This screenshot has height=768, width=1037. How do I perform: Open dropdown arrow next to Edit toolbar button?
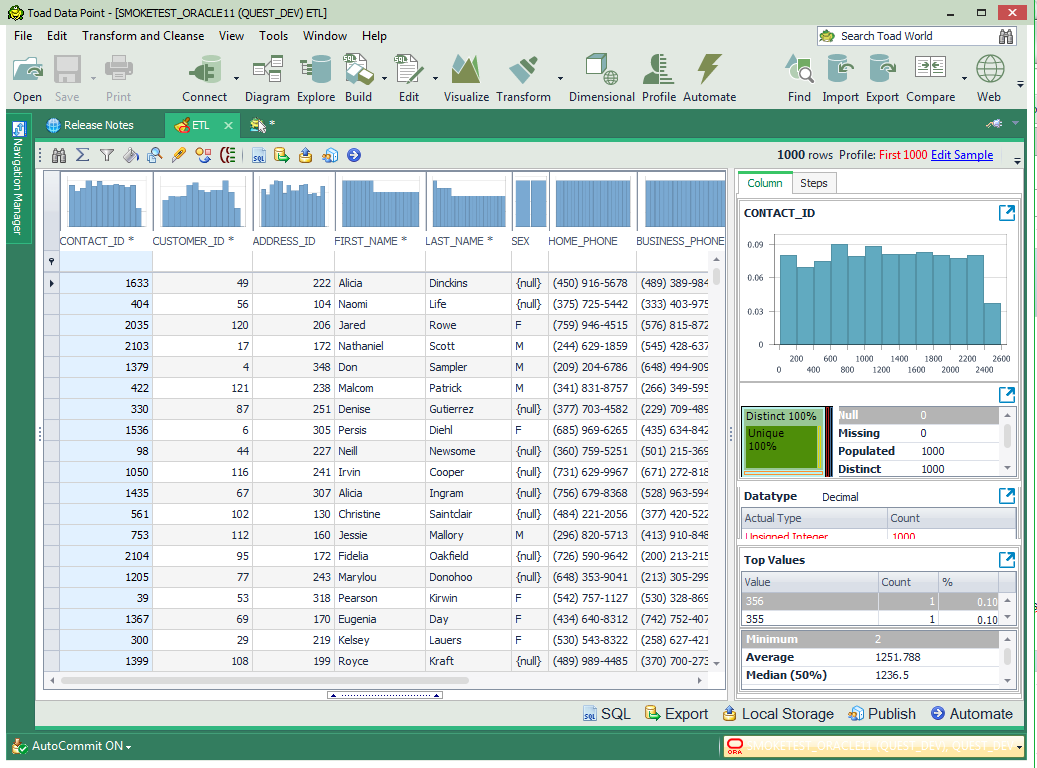435,79
